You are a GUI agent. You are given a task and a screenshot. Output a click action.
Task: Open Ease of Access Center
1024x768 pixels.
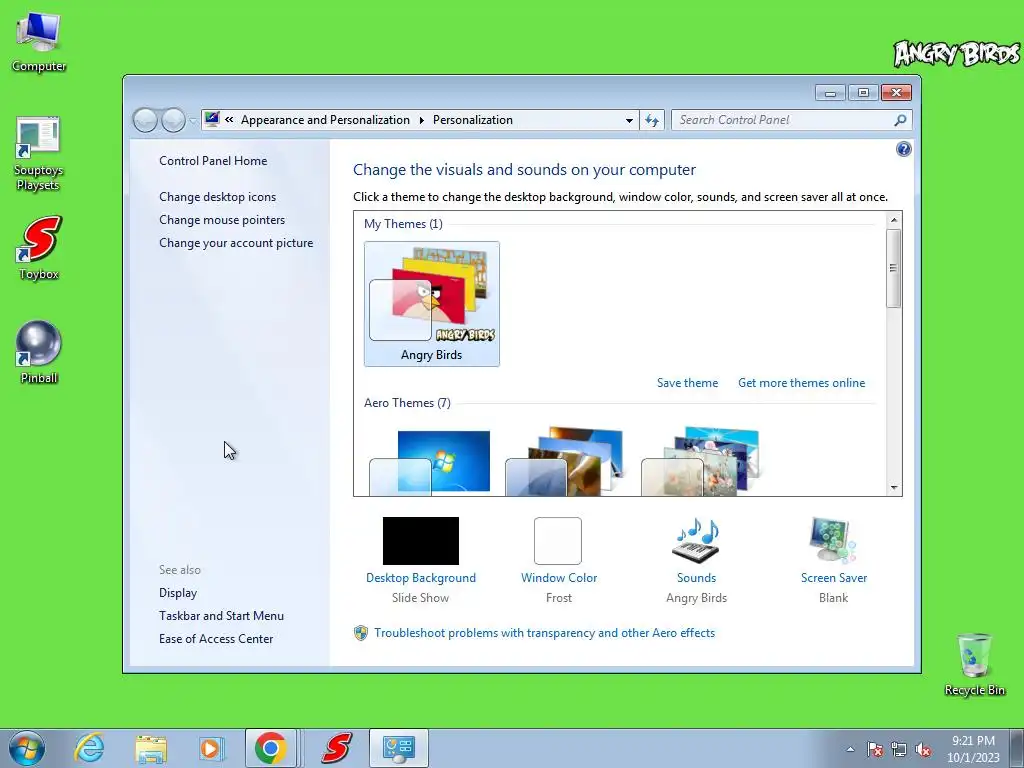(x=216, y=639)
